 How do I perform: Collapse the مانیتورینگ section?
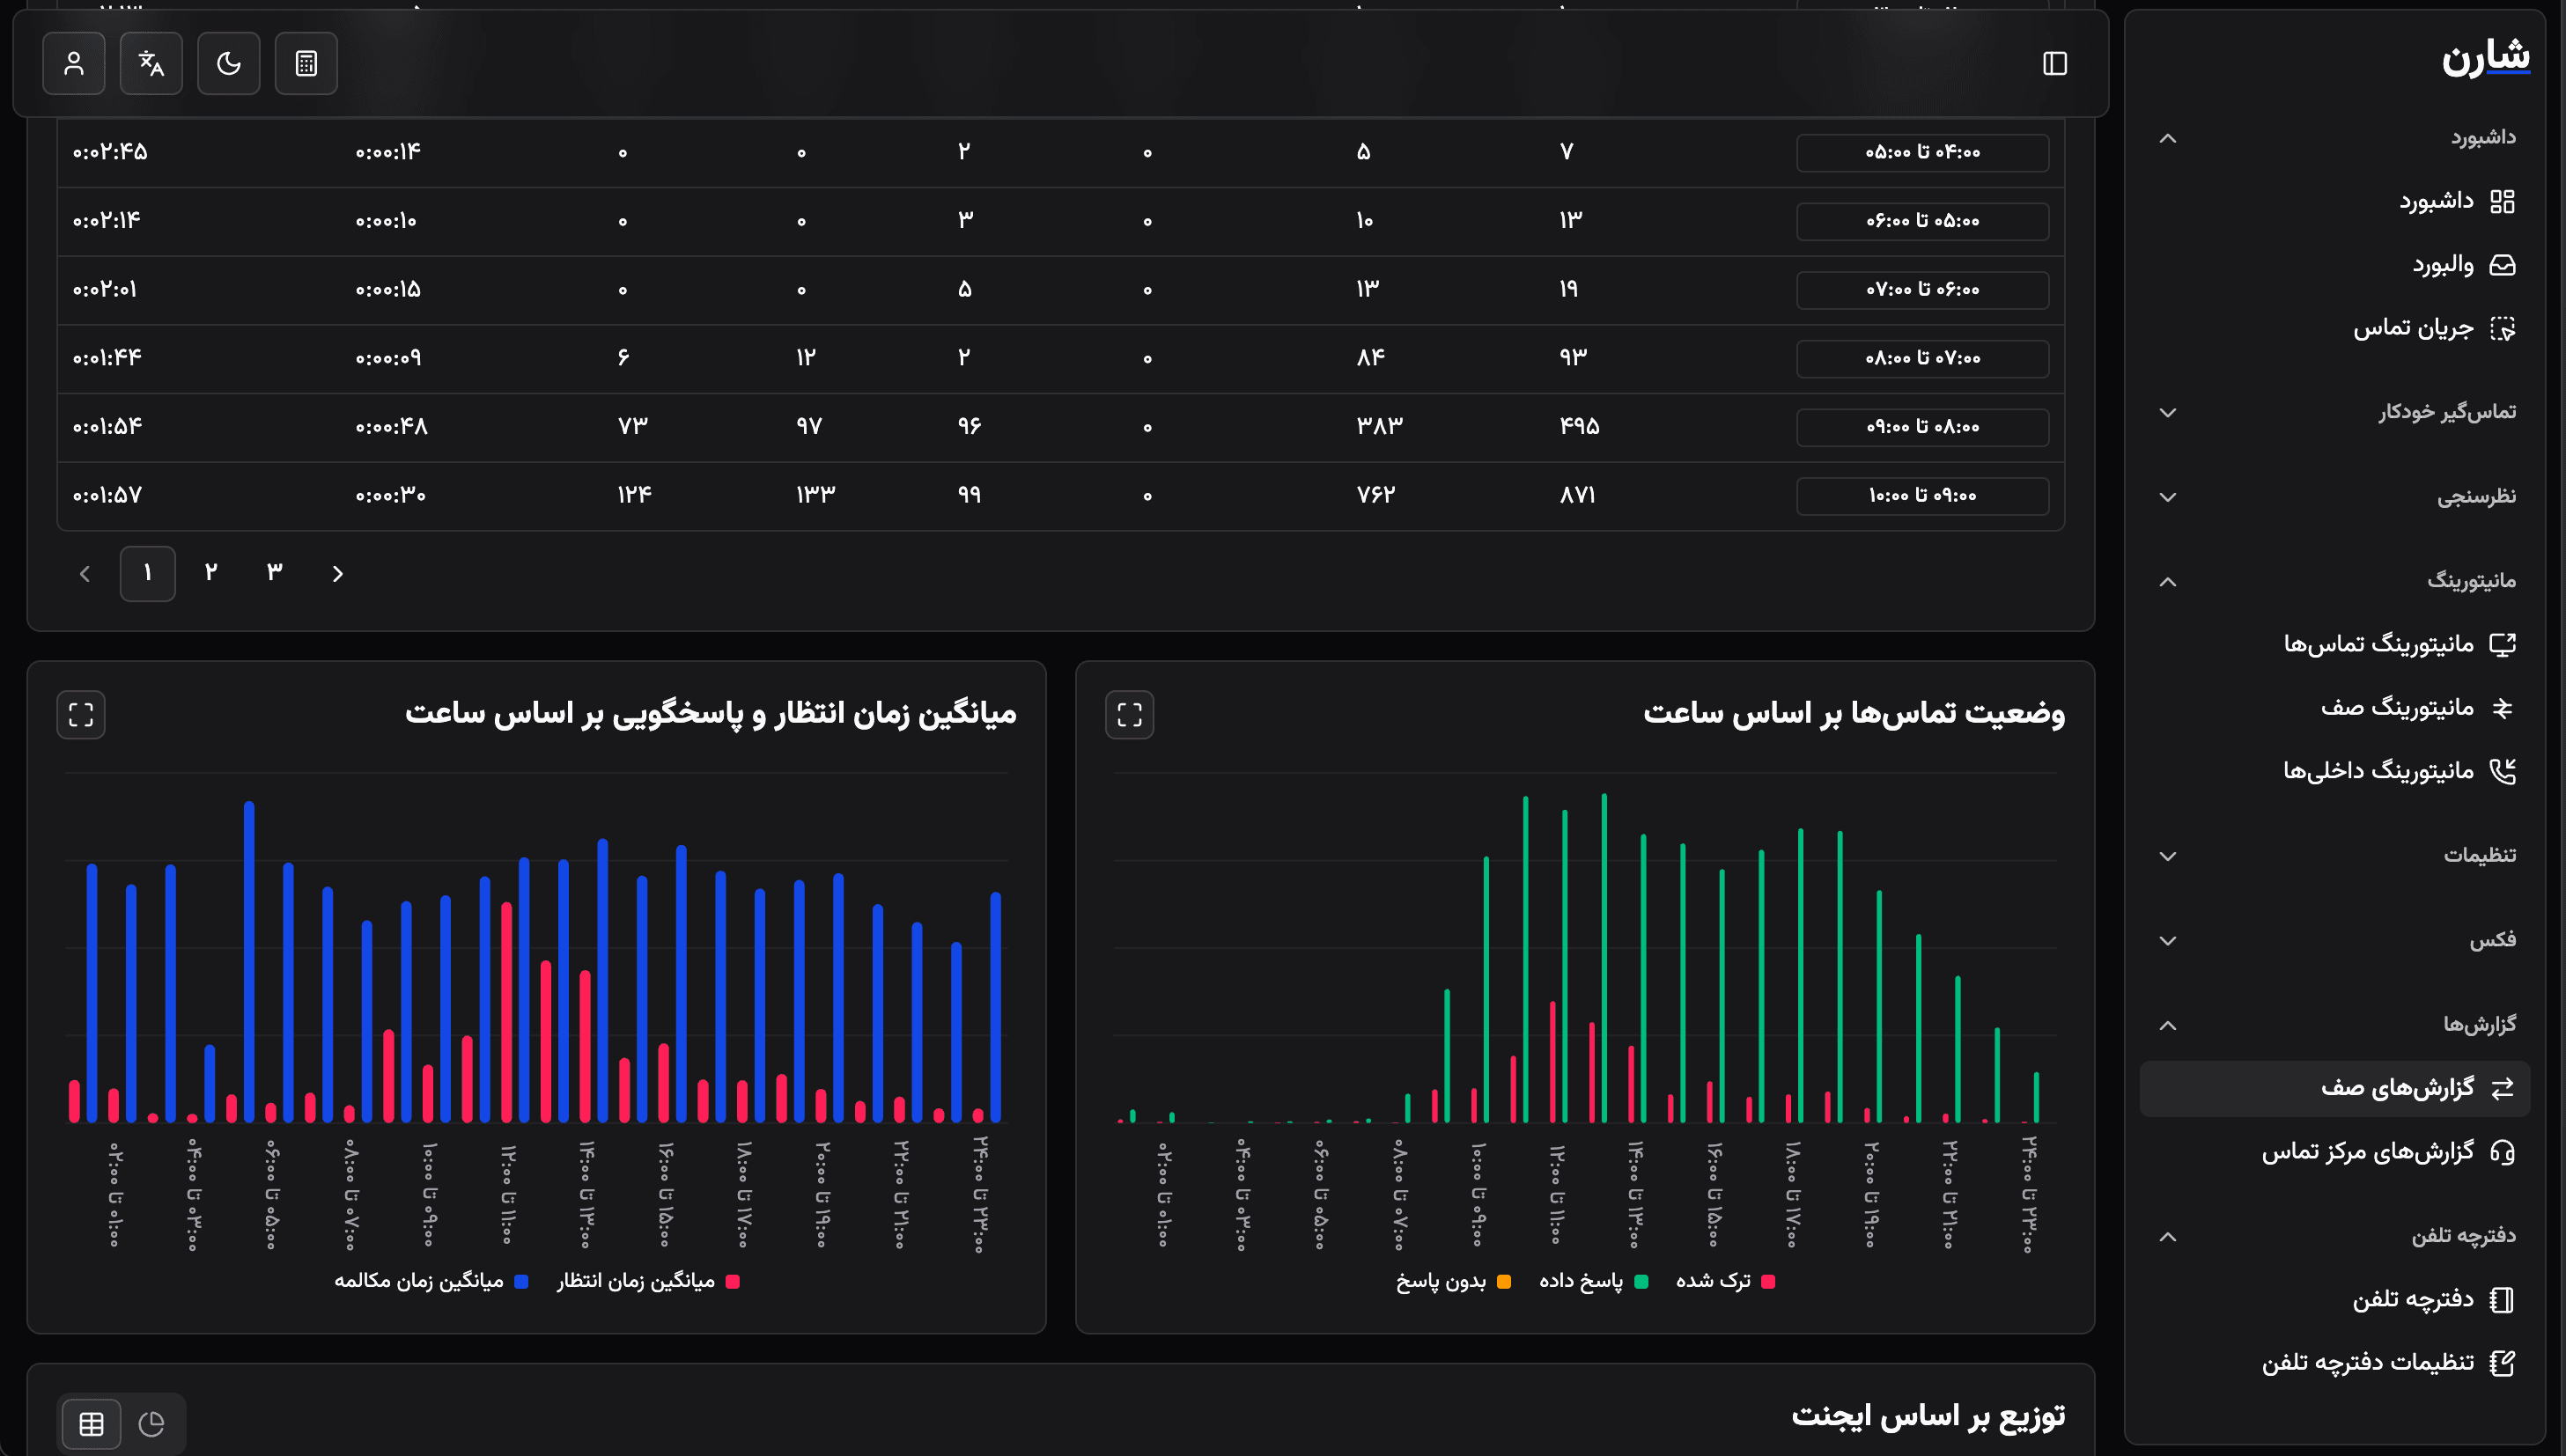(2335, 581)
